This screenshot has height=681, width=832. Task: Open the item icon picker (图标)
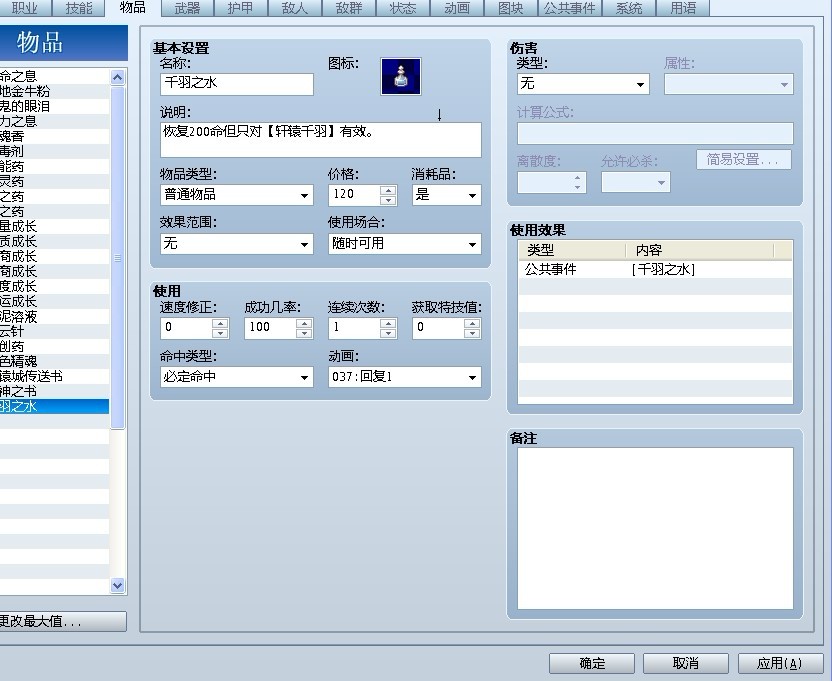401,76
